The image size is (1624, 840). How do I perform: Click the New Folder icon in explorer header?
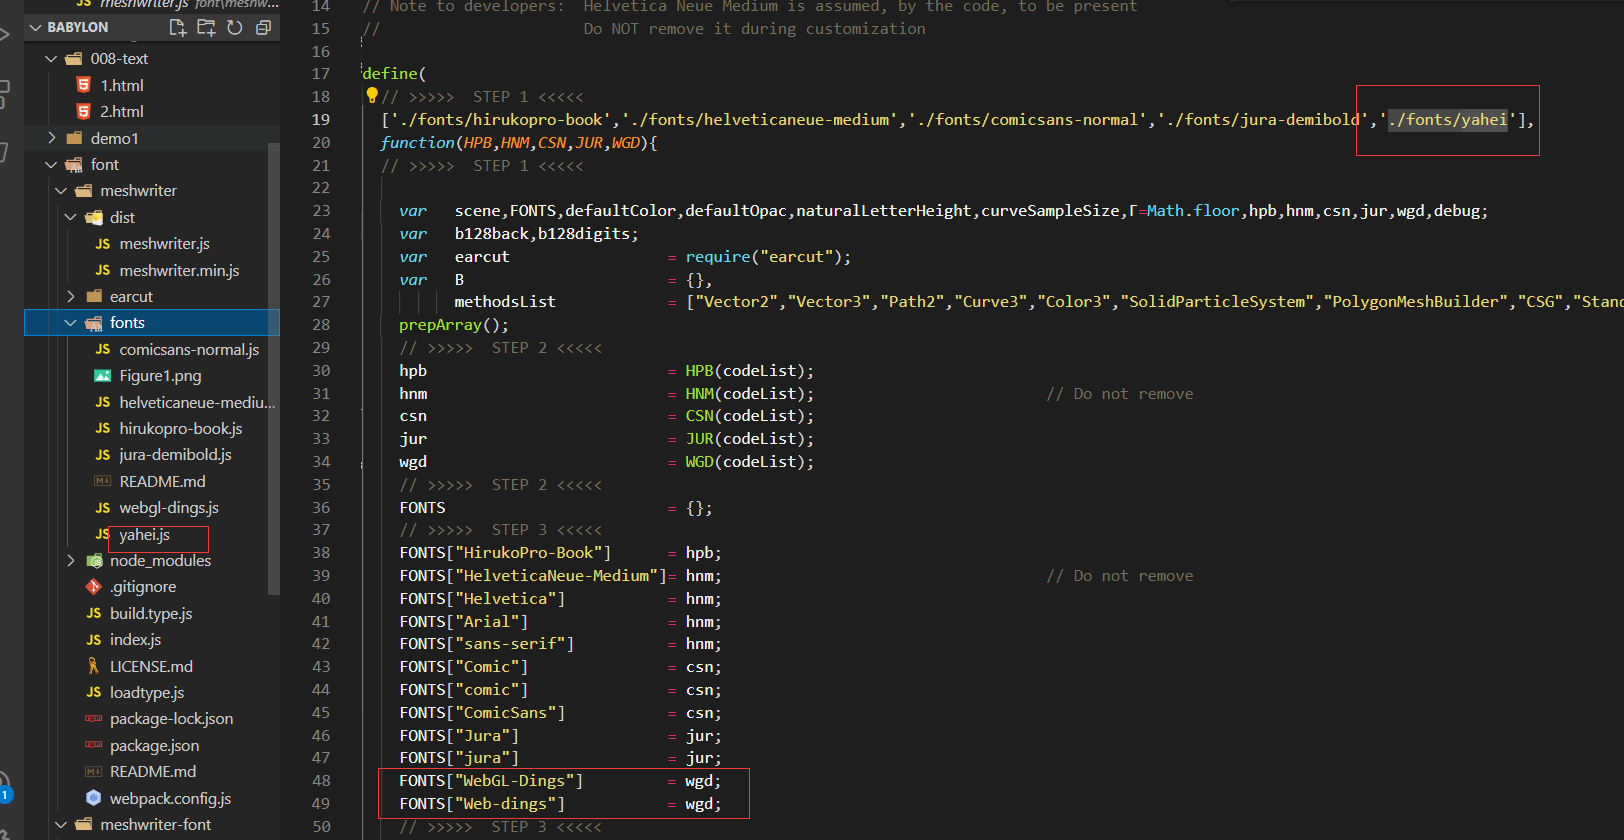pos(206,28)
